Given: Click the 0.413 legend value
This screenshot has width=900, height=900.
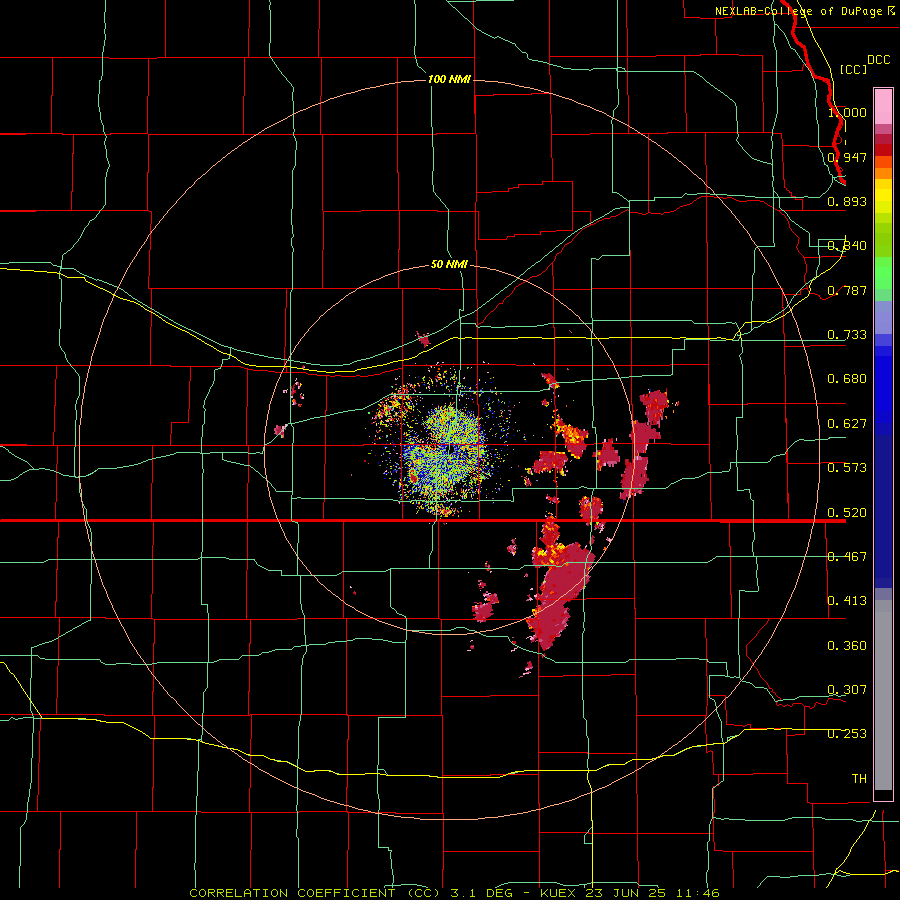Looking at the screenshot, I should (847, 601).
